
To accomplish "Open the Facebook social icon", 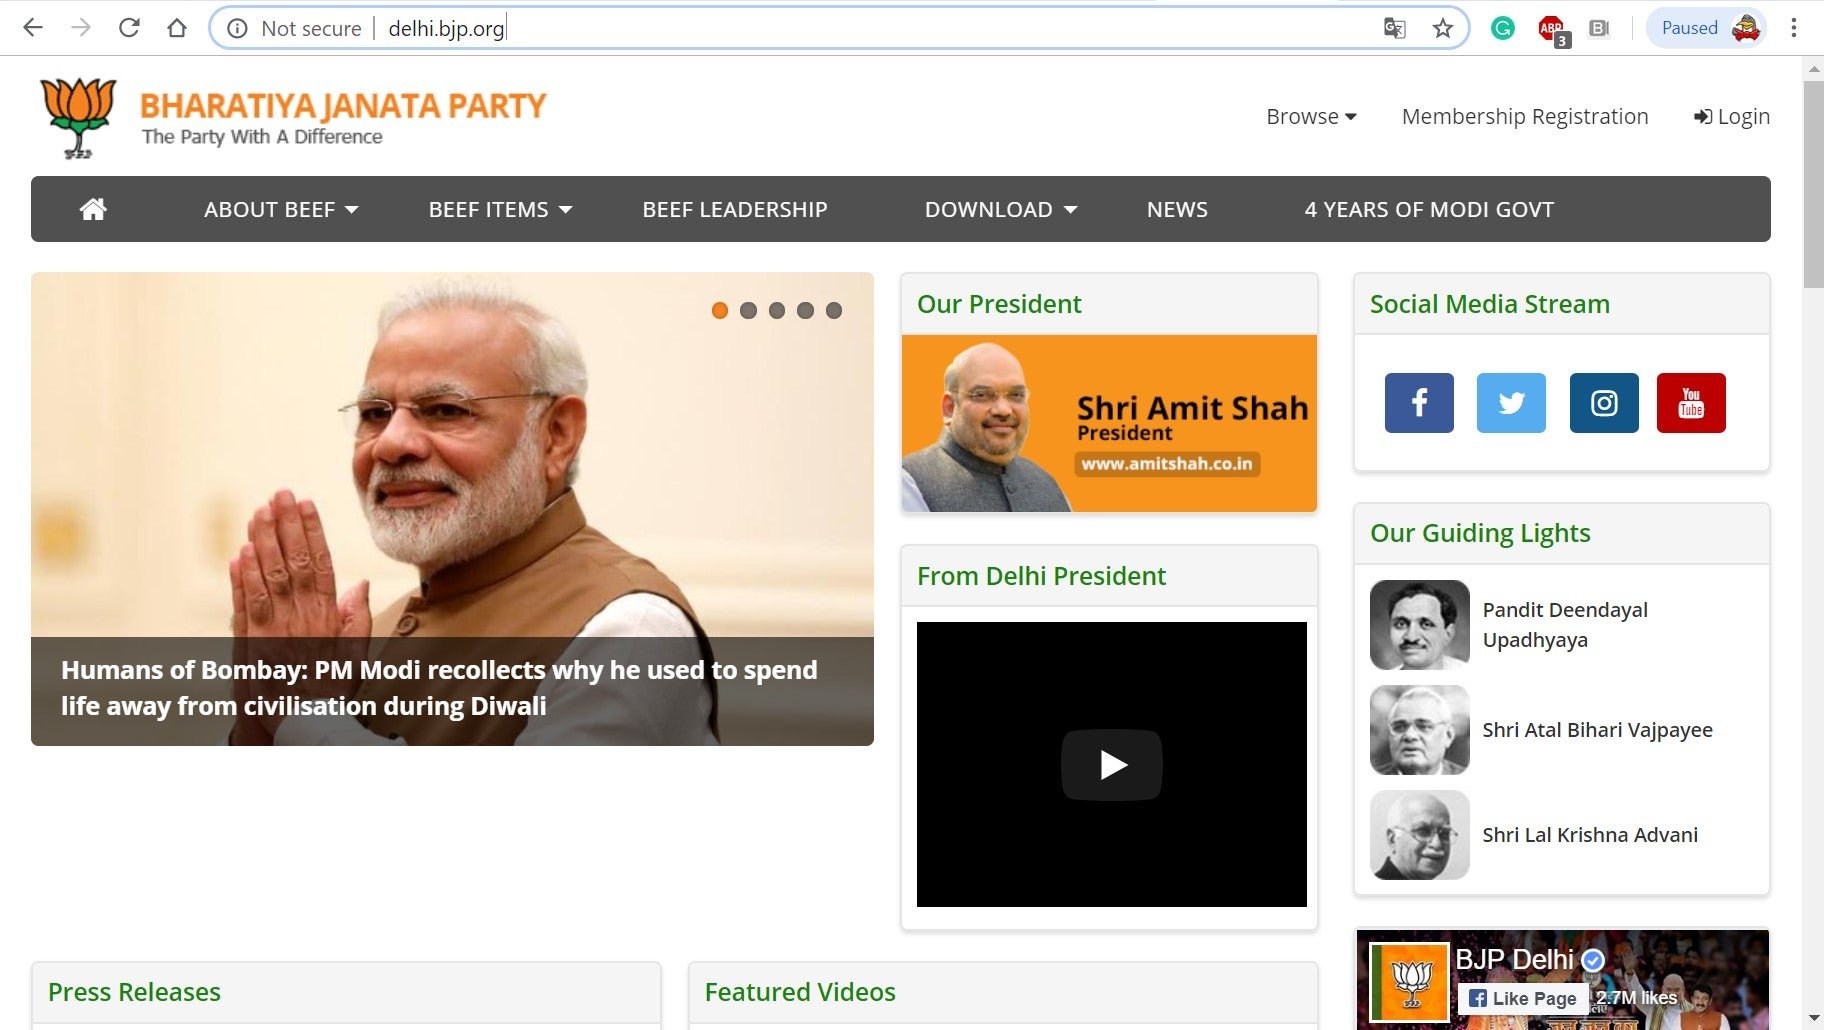I will coord(1419,403).
